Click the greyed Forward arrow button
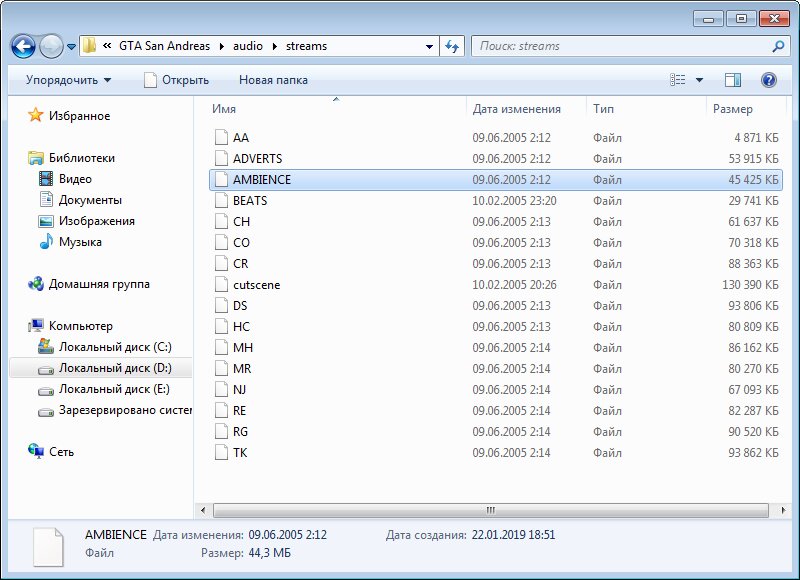The height and width of the screenshot is (580, 800). pos(51,46)
